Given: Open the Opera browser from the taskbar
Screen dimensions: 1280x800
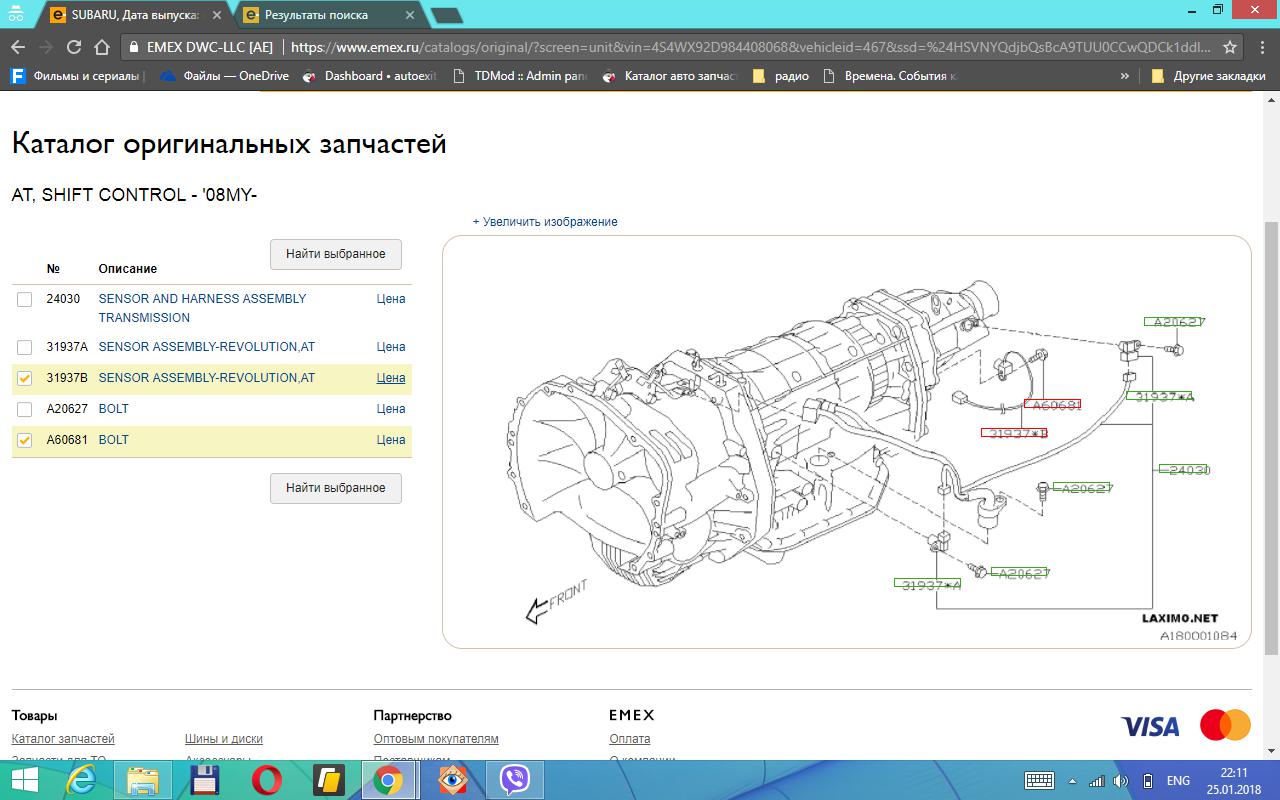Looking at the screenshot, I should click(x=266, y=780).
